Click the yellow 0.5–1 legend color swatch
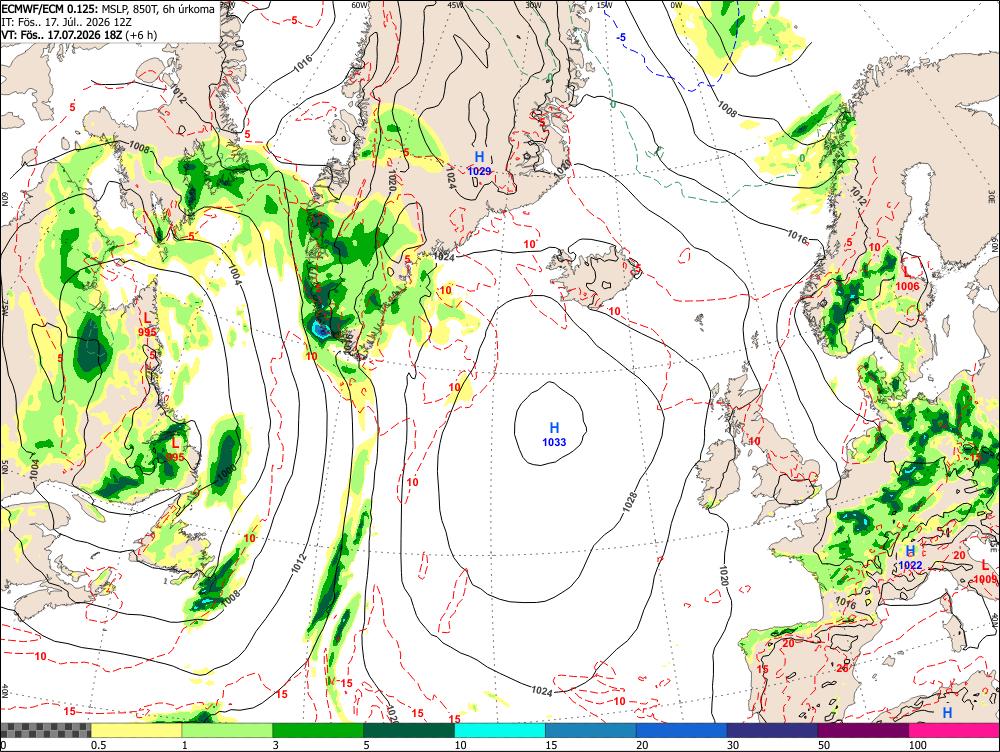This screenshot has height=752, width=1000. click(x=136, y=730)
